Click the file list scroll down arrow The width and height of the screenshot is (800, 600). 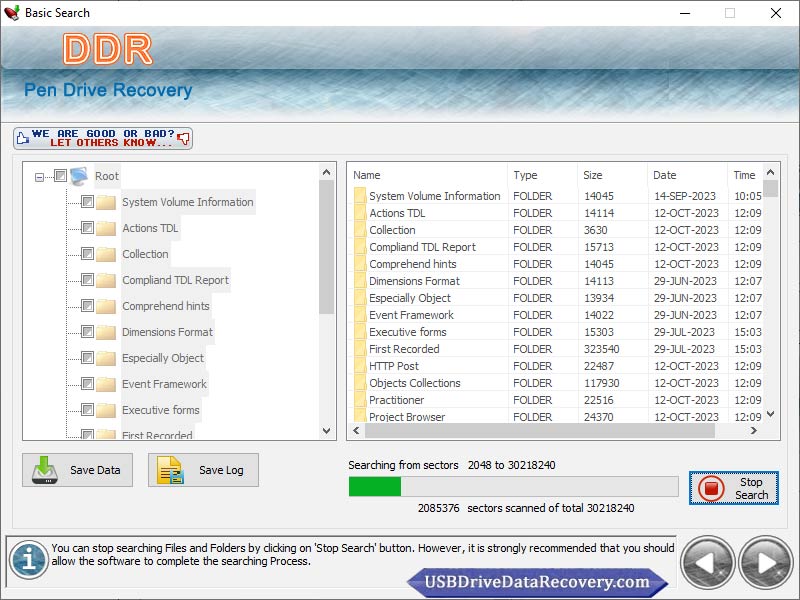[770, 414]
